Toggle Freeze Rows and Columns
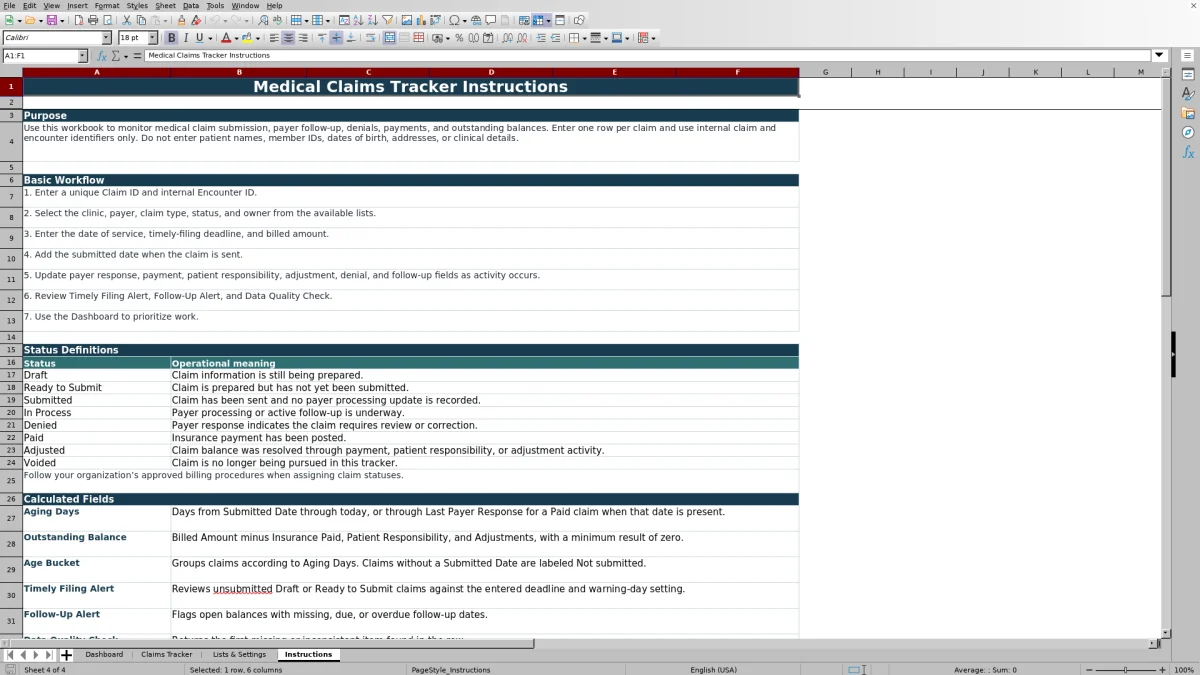 click(537, 20)
